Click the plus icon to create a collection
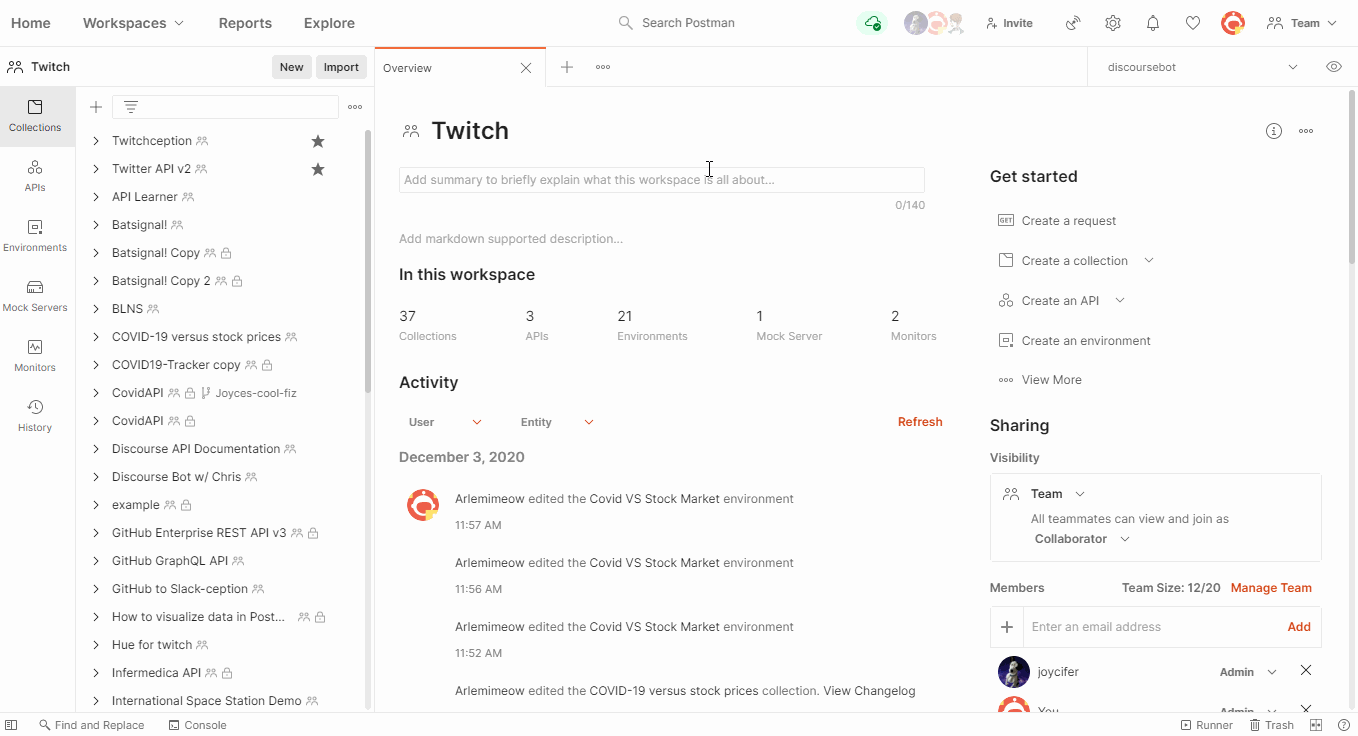Viewport: 1358px width, 736px height. [96, 107]
